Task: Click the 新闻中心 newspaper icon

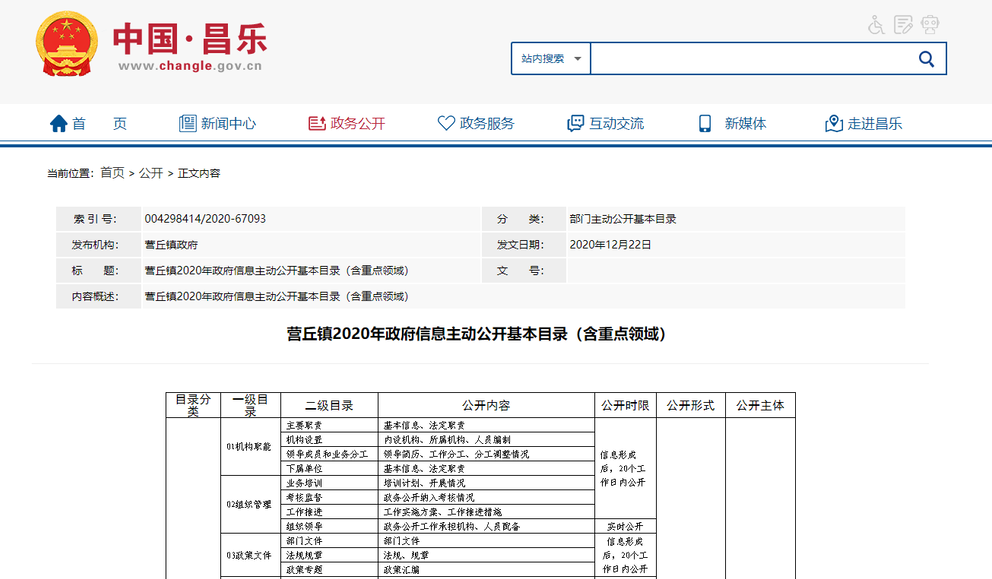Action: (x=187, y=123)
